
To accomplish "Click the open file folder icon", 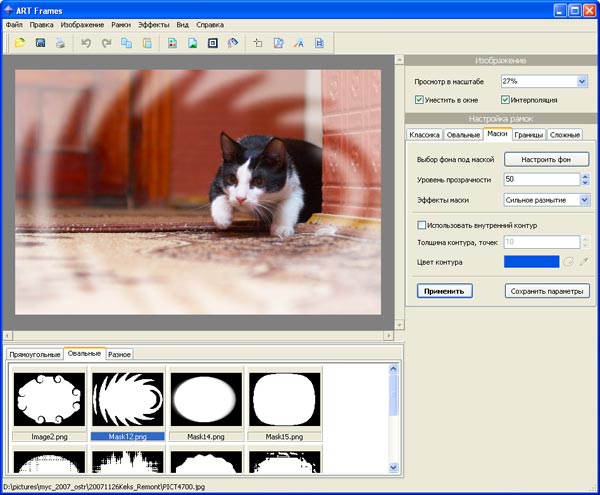I will 20,43.
